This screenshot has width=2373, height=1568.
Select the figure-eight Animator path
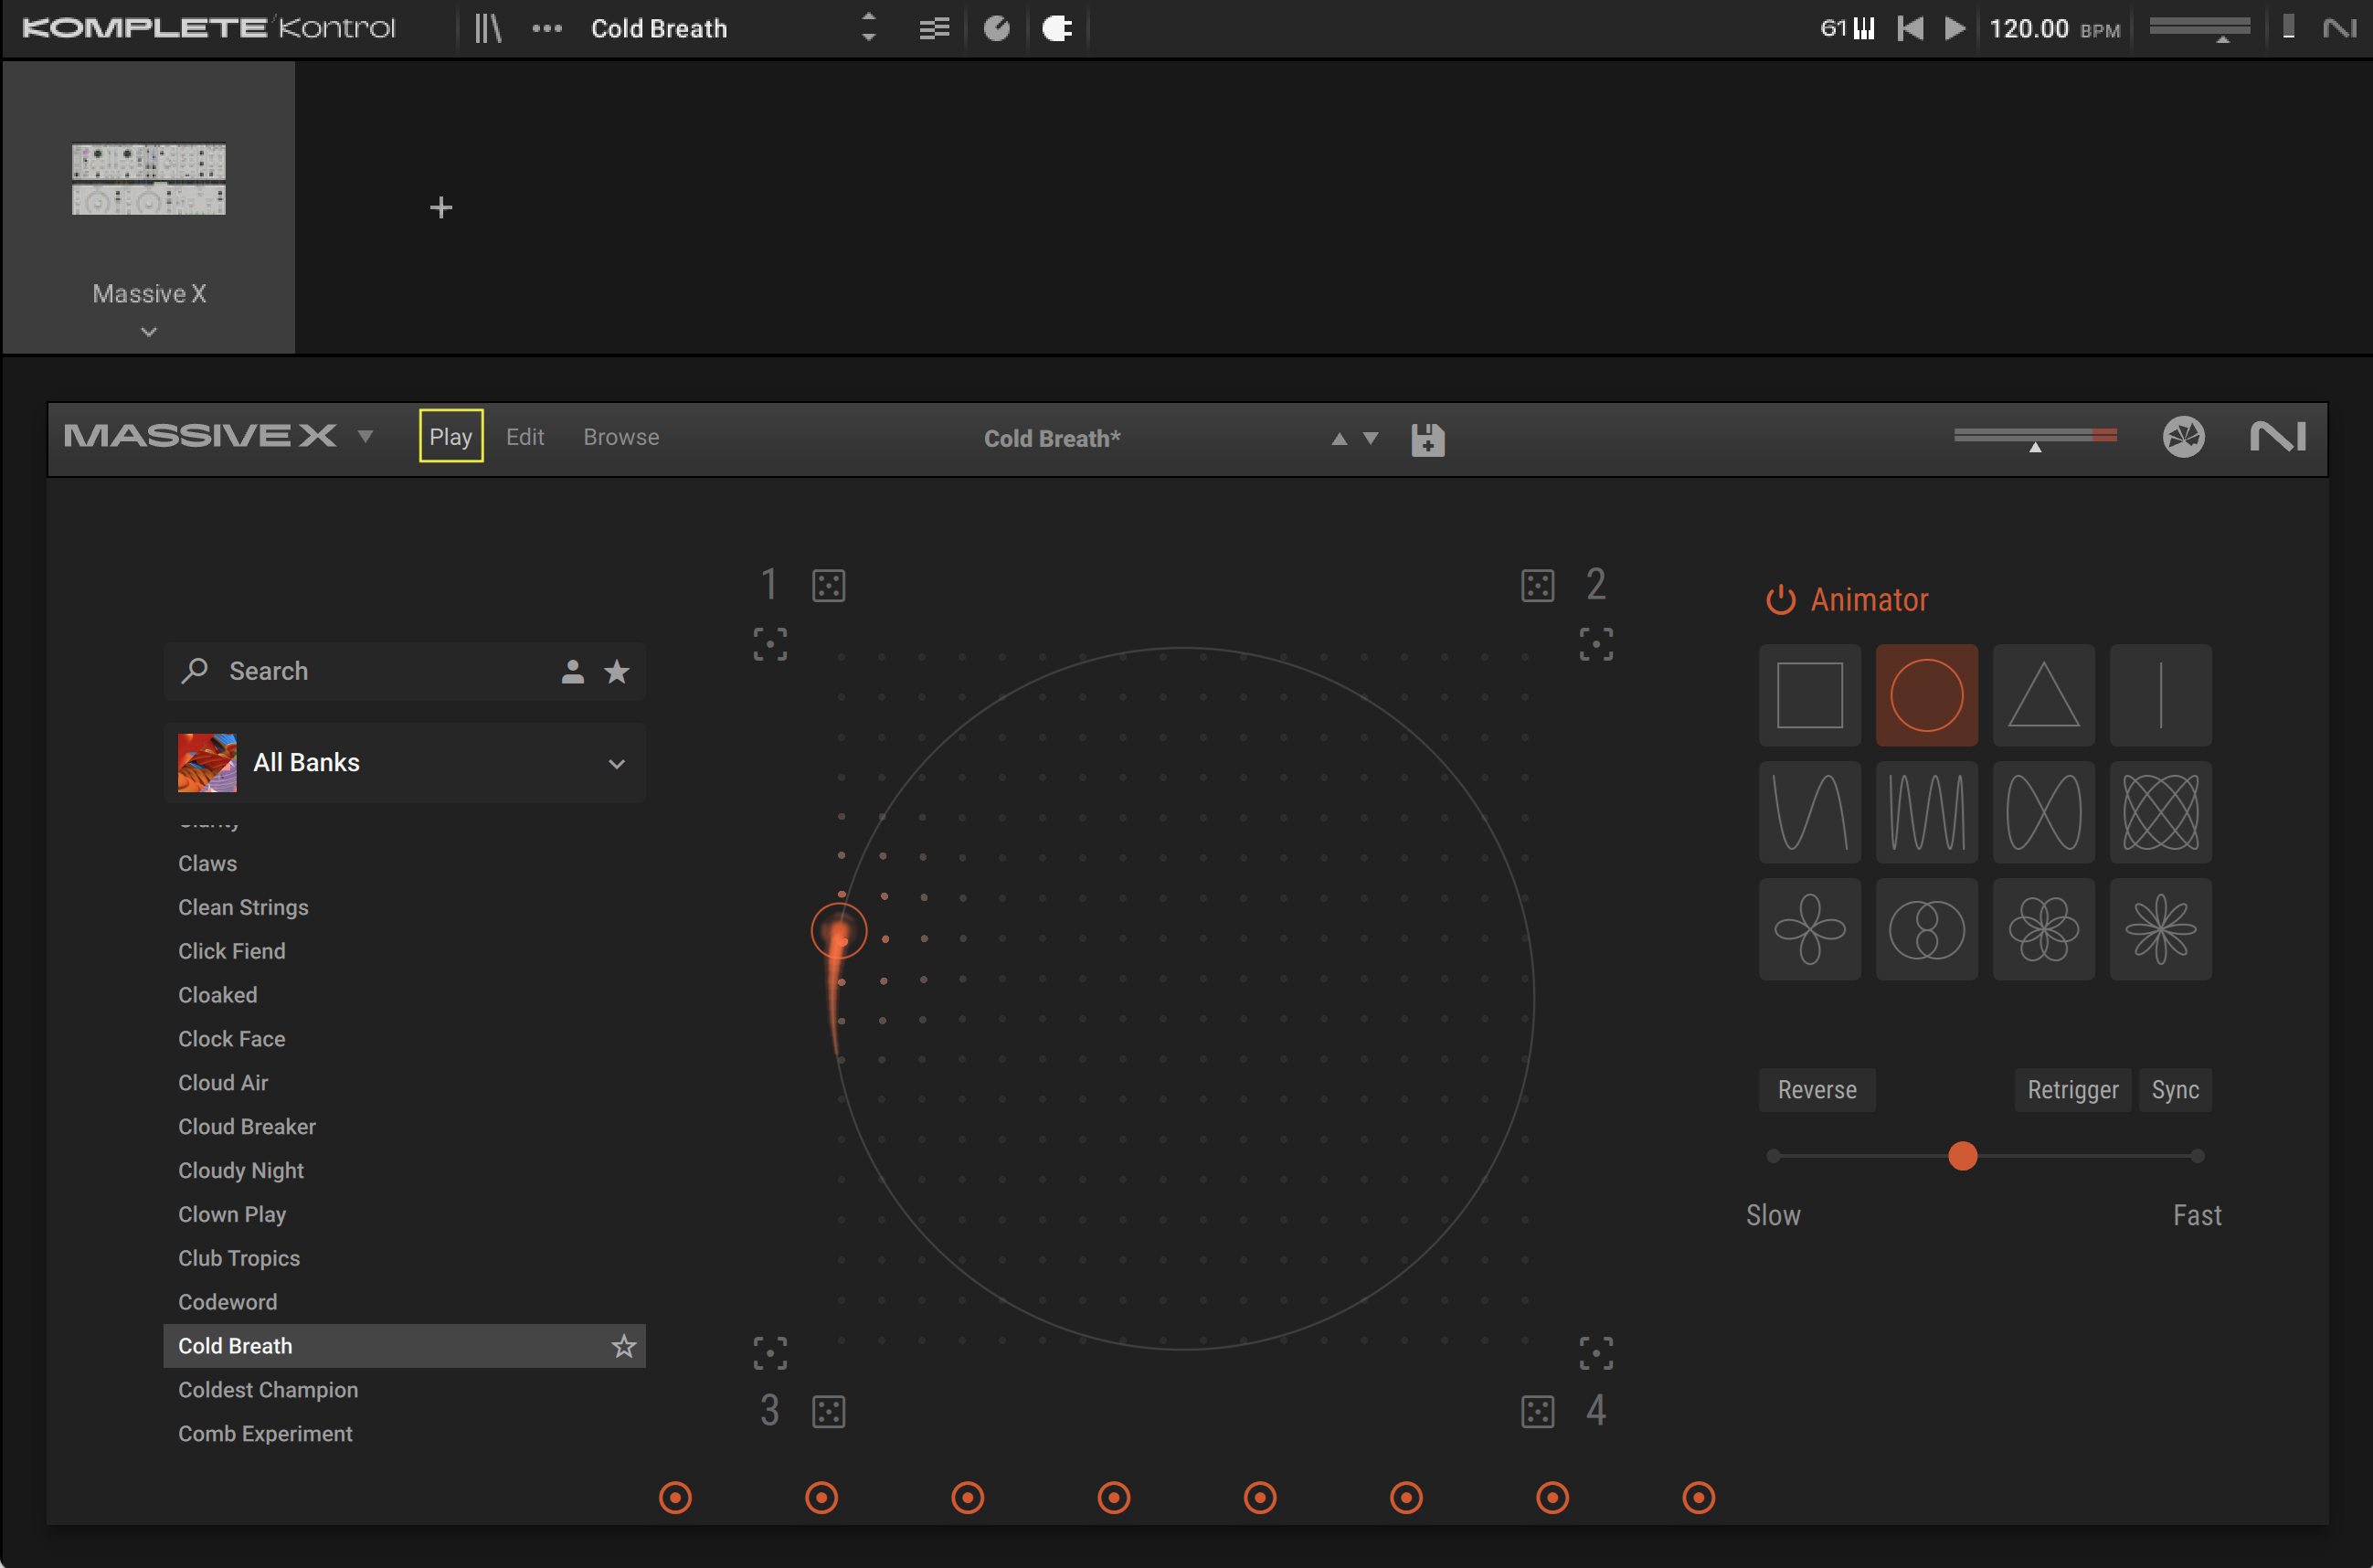point(2044,812)
